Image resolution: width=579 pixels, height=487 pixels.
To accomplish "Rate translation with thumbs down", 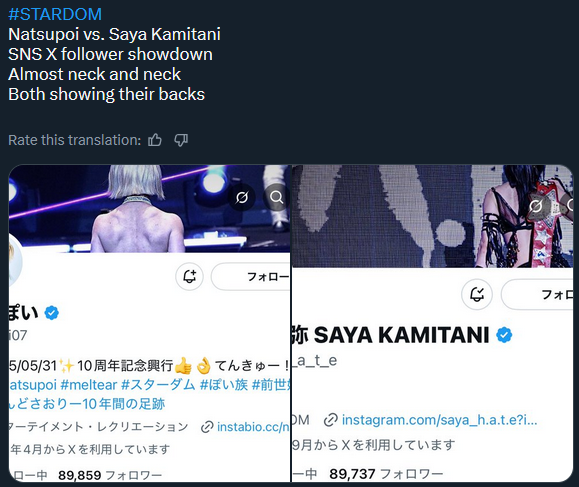I will 181,140.
